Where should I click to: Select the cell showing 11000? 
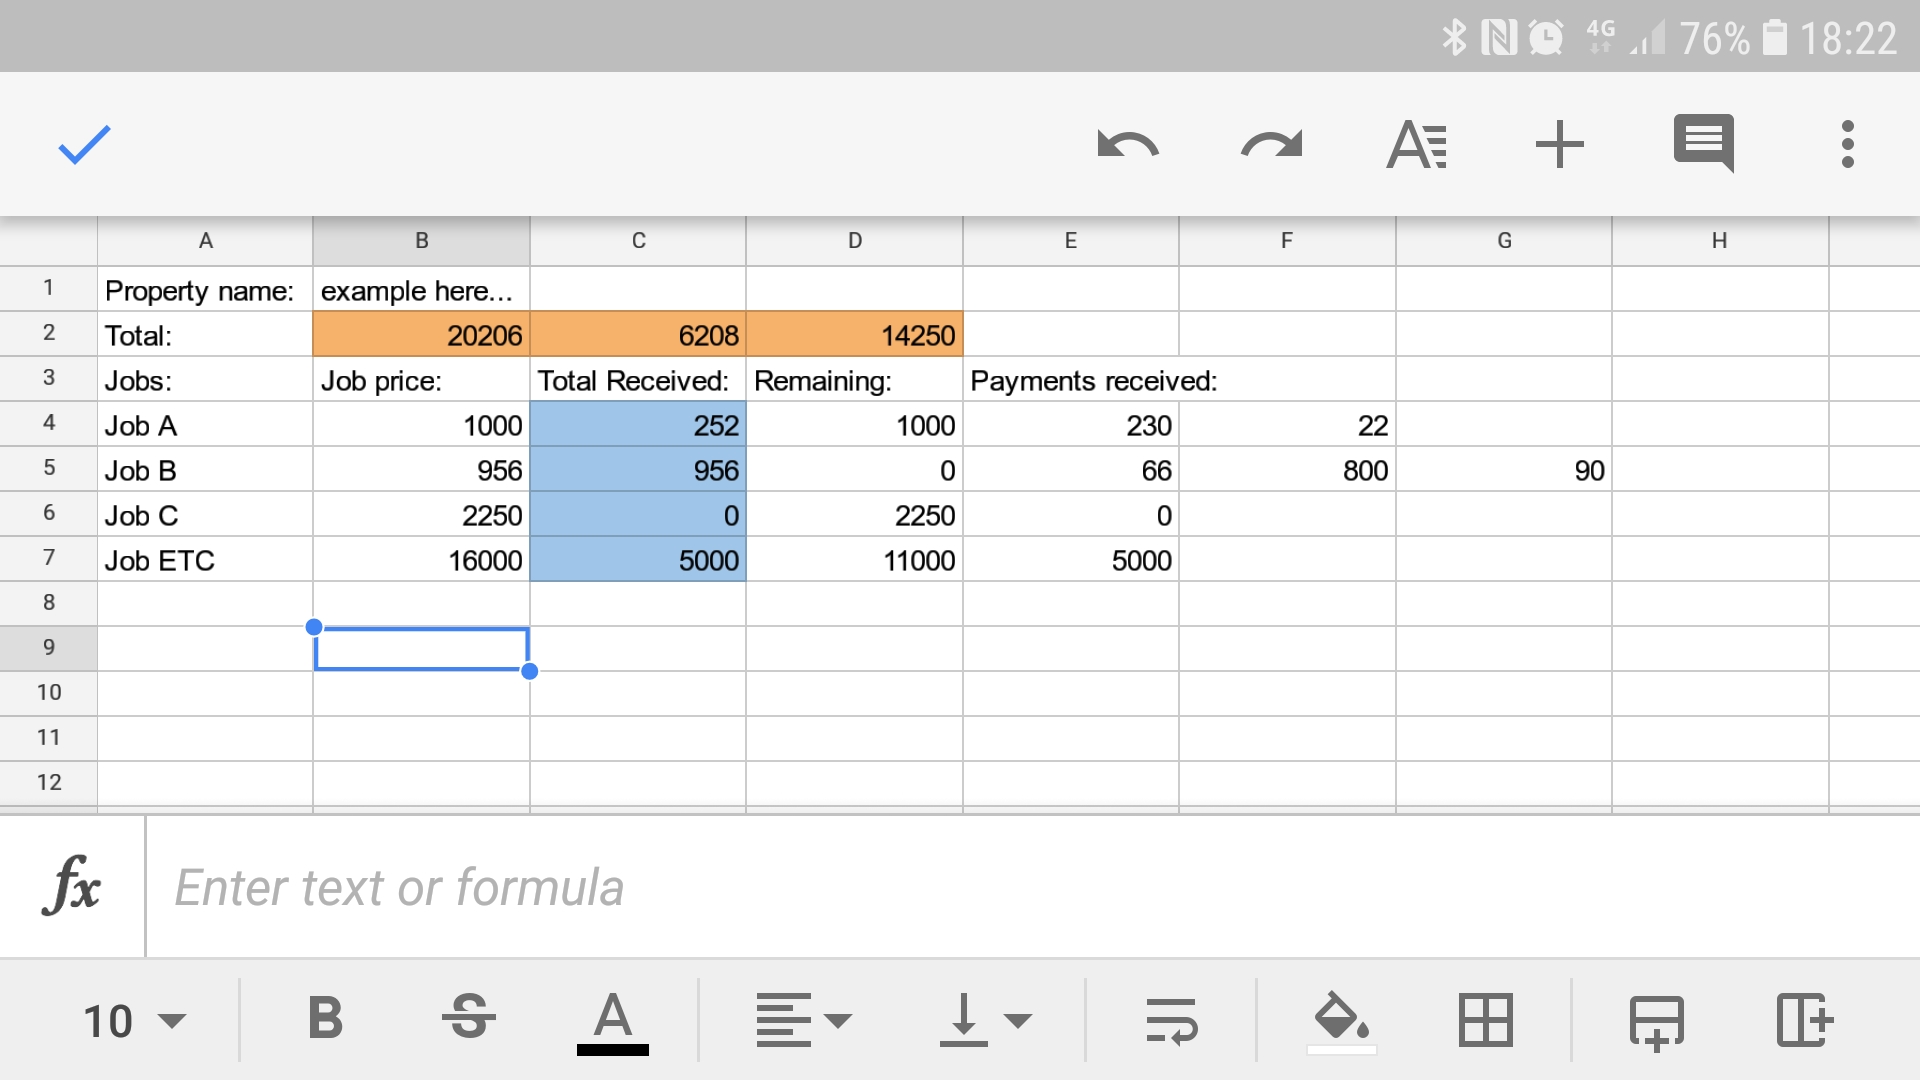point(854,559)
